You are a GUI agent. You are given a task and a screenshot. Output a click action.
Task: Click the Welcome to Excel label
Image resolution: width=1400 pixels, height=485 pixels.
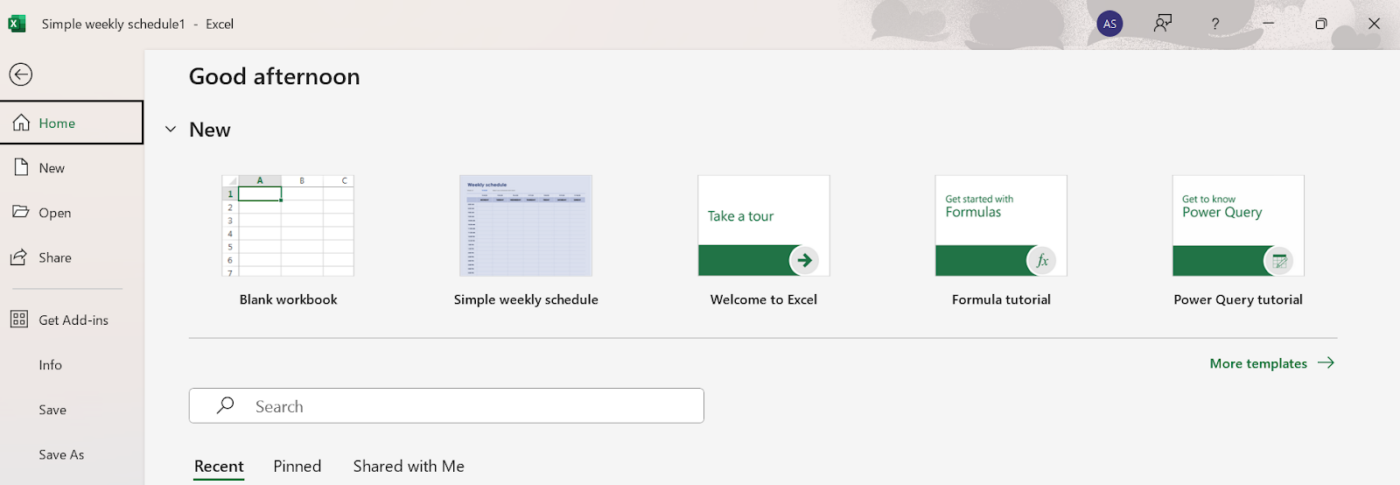point(764,299)
